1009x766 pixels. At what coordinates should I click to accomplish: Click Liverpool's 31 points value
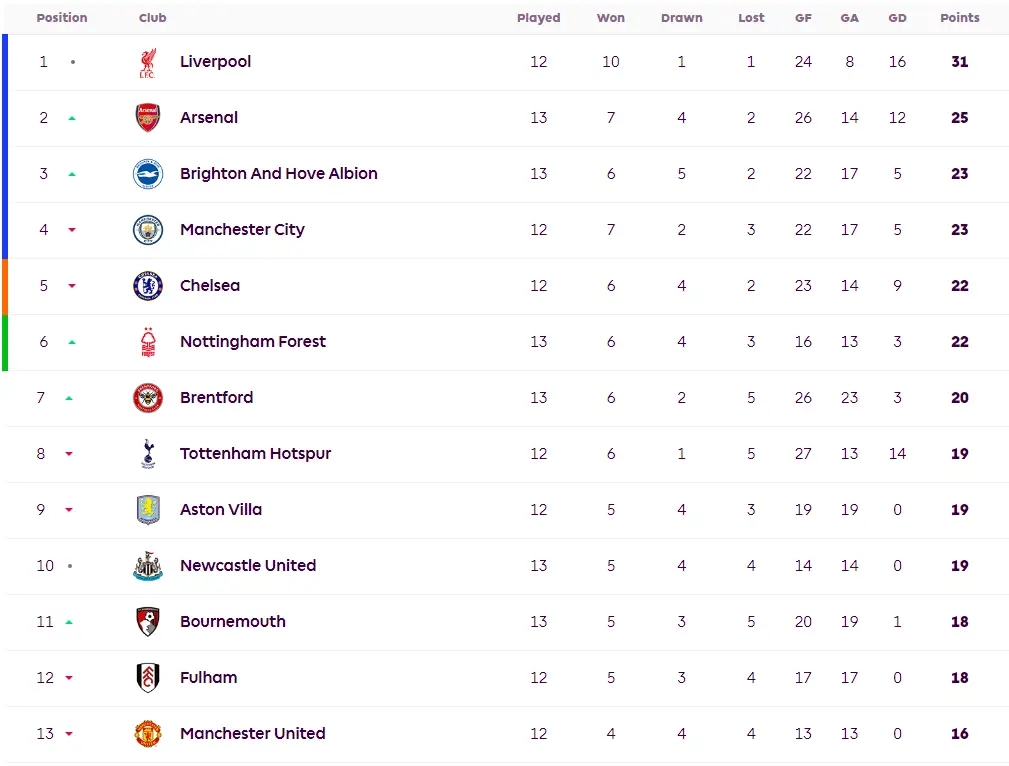pyautogui.click(x=959, y=62)
